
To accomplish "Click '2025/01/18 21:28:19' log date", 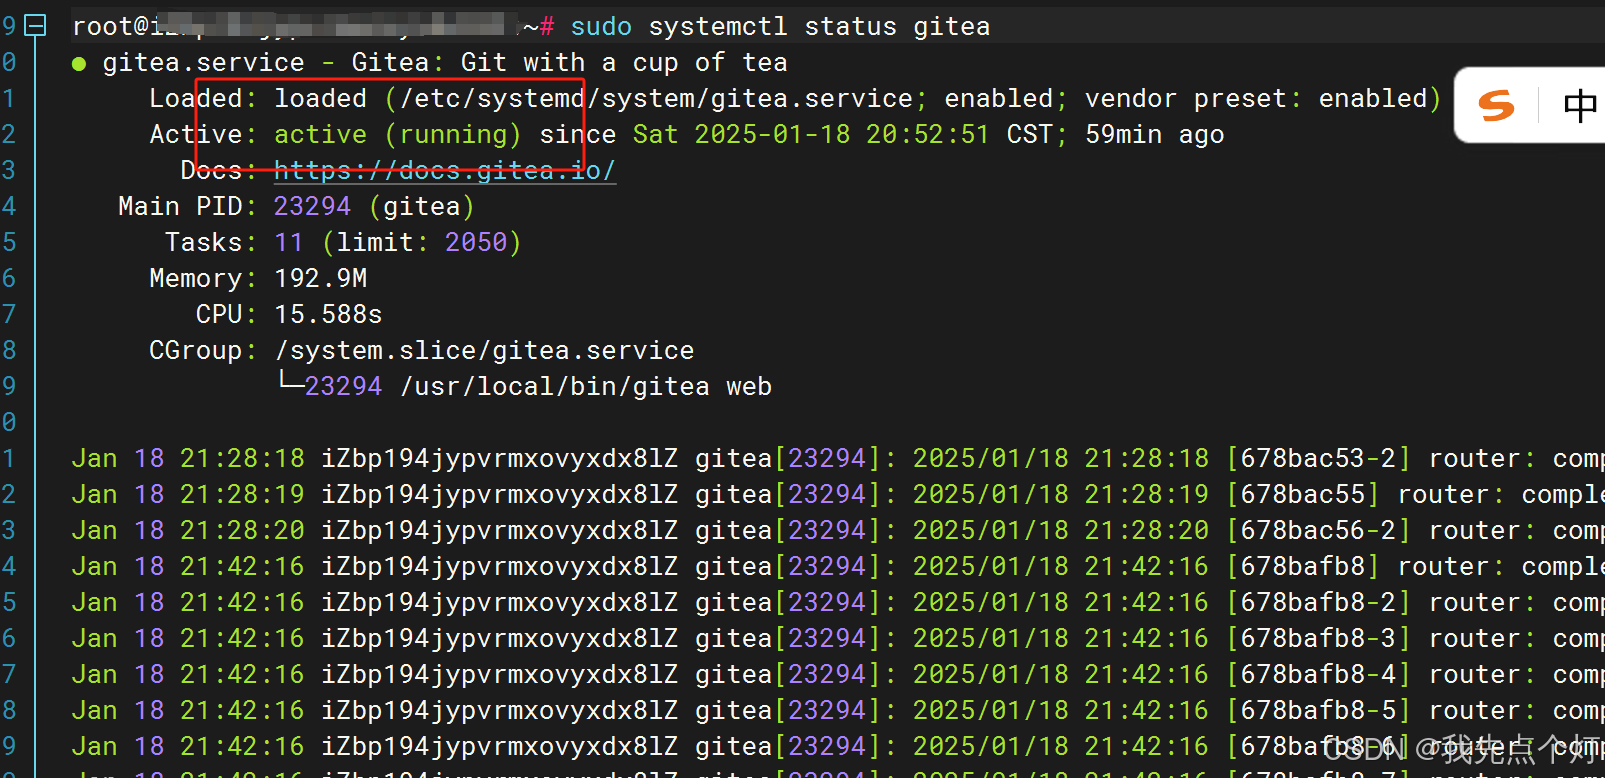I will [1061, 495].
